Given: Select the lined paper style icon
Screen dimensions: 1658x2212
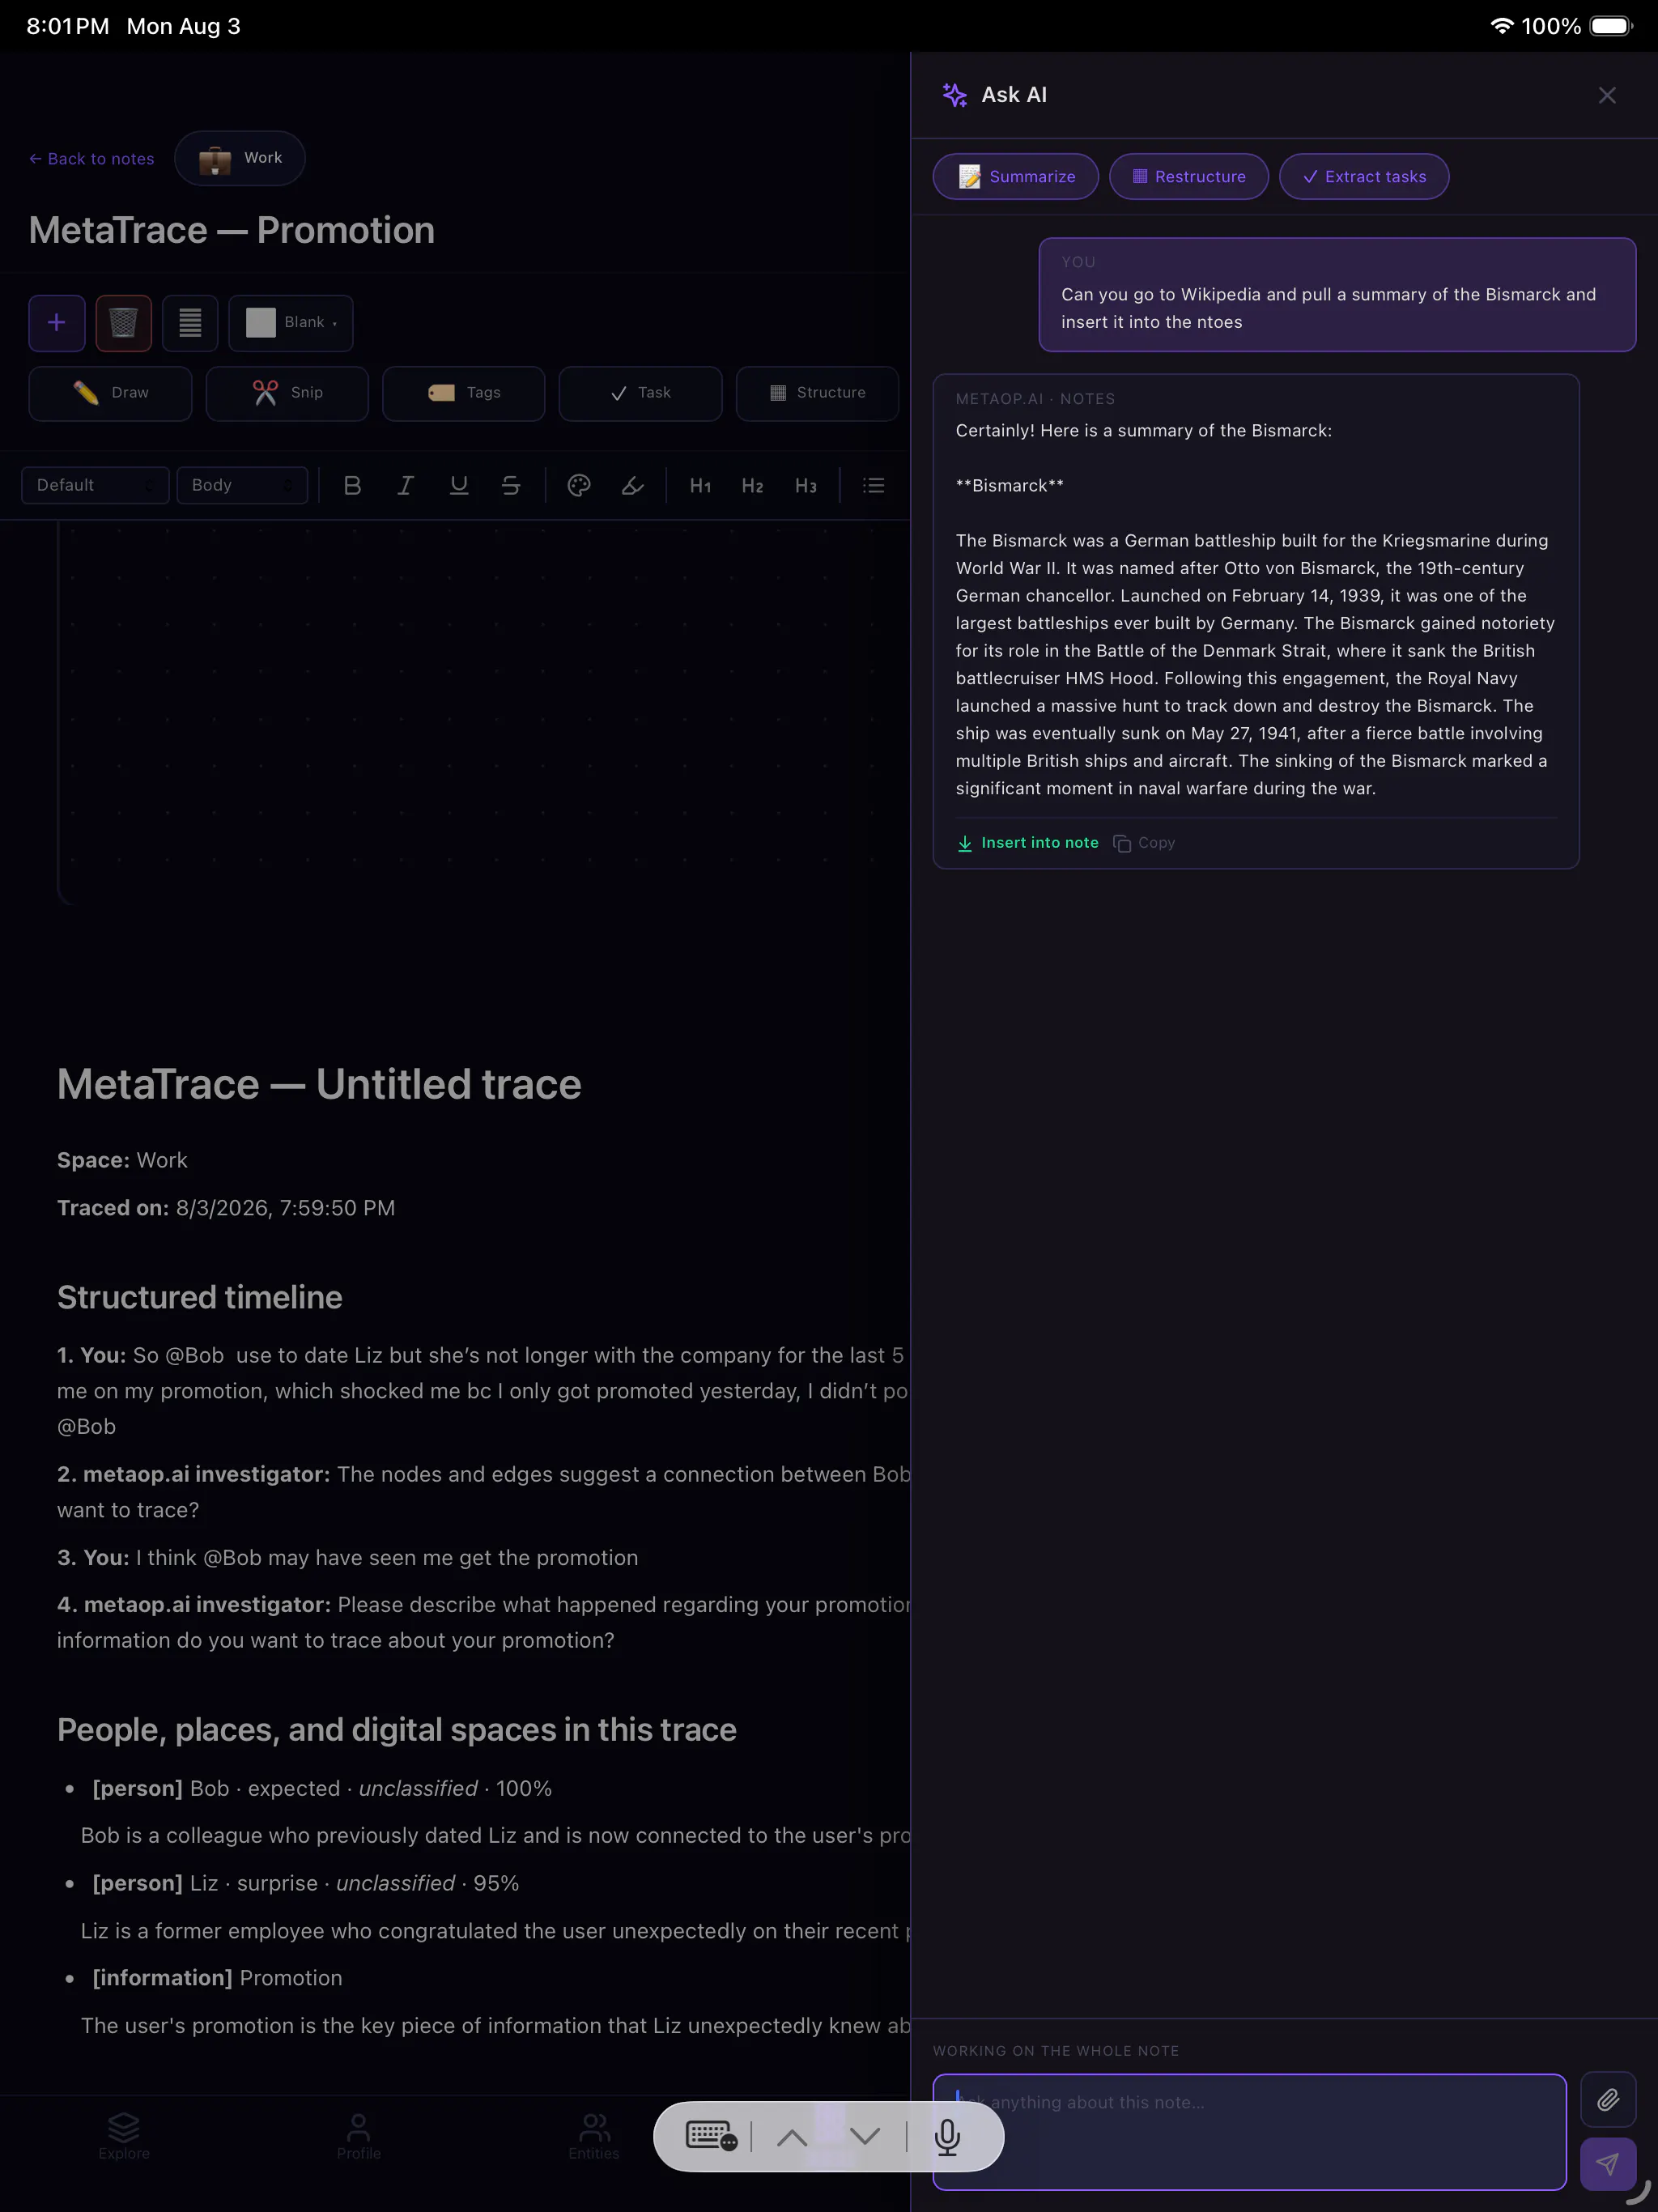Looking at the screenshot, I should click(190, 323).
